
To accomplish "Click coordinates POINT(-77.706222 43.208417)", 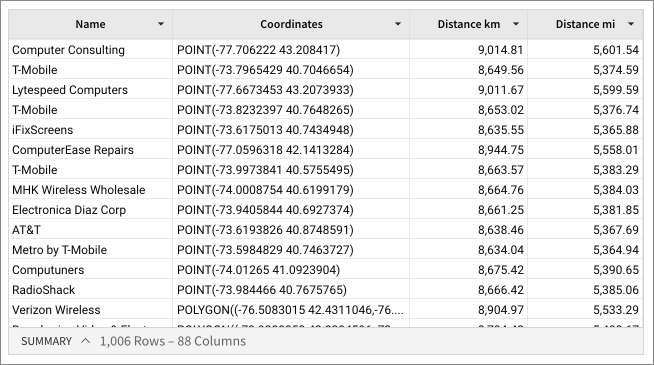I will click(259, 50).
